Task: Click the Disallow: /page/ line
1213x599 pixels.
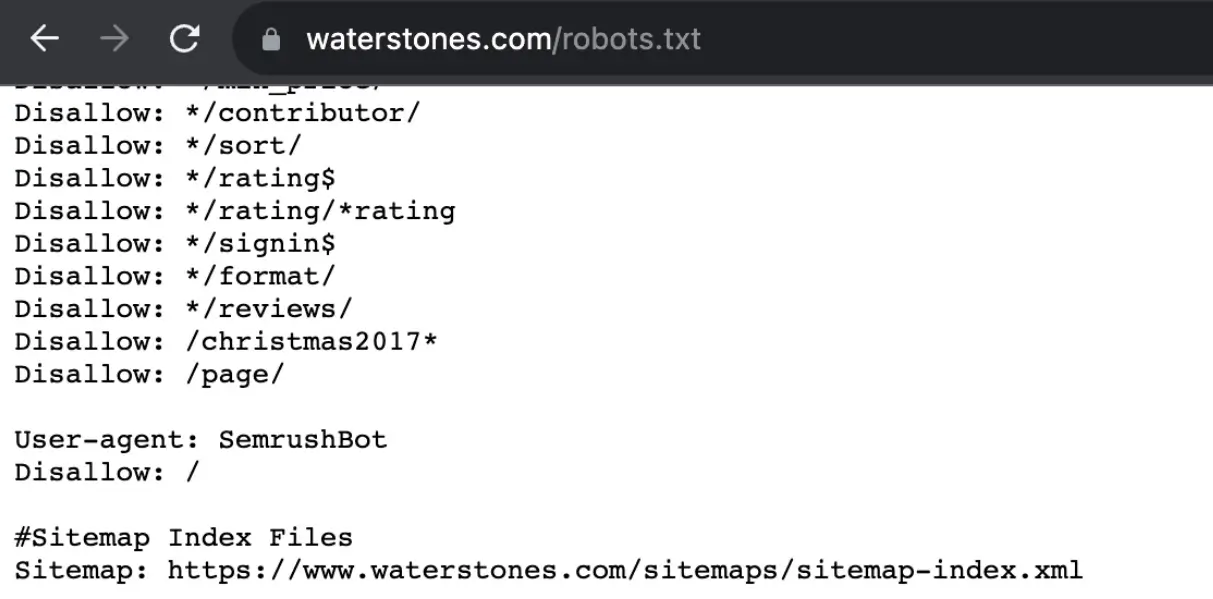Action: [148, 373]
